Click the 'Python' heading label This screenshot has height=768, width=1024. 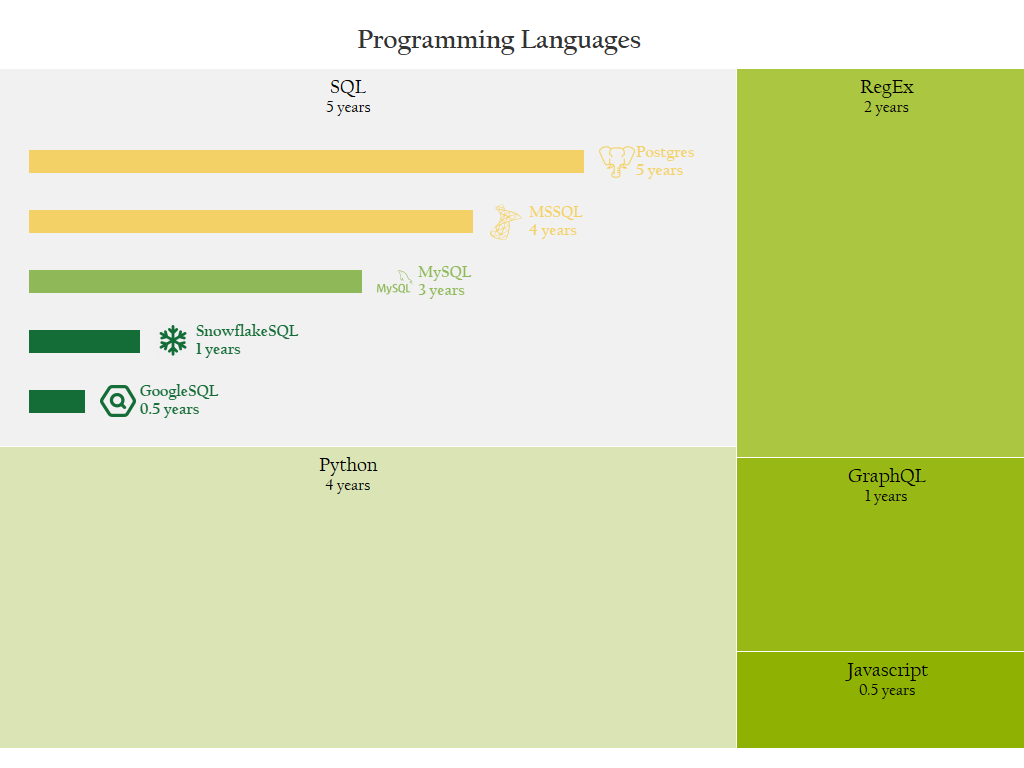pos(348,465)
